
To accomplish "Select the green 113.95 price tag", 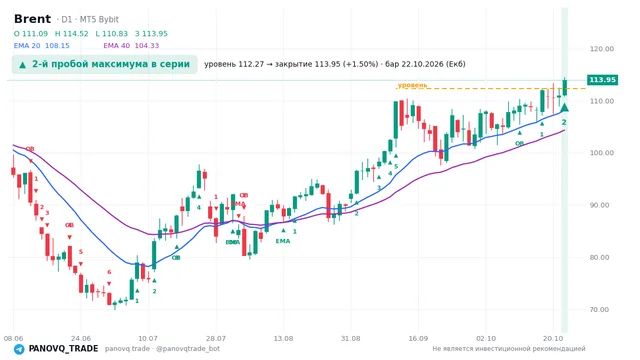I will click(602, 80).
